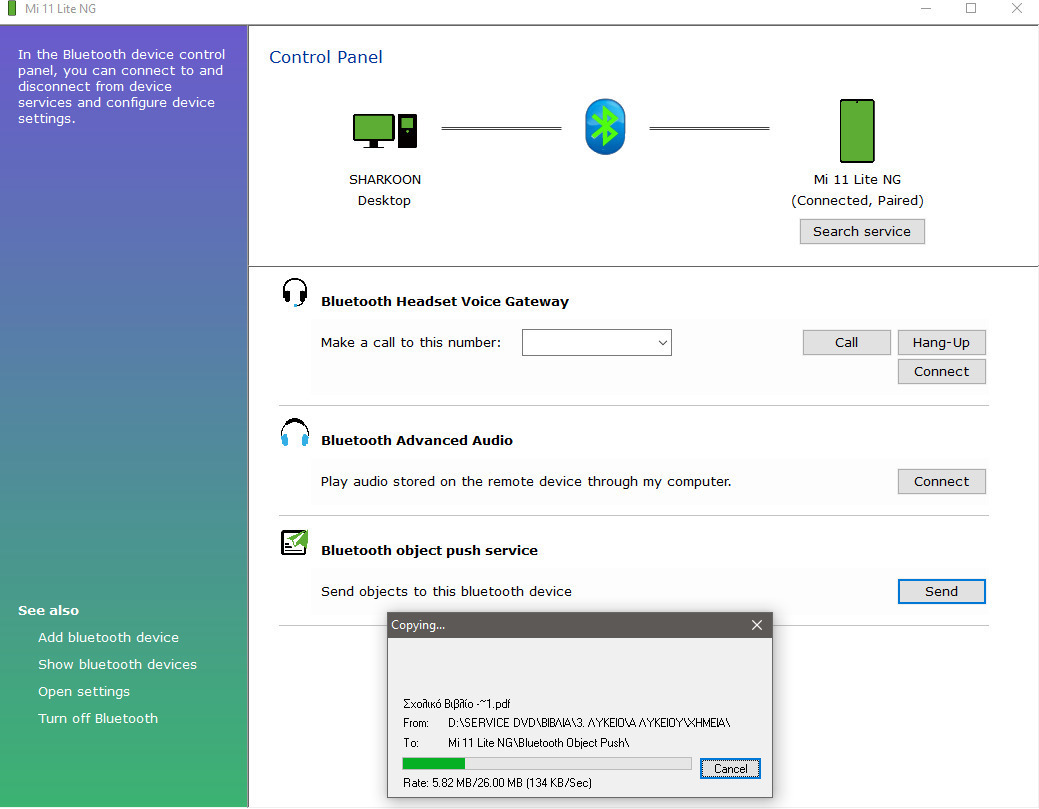Click Turn off Bluetooth link
The width and height of the screenshot is (1039, 809).
coord(98,718)
